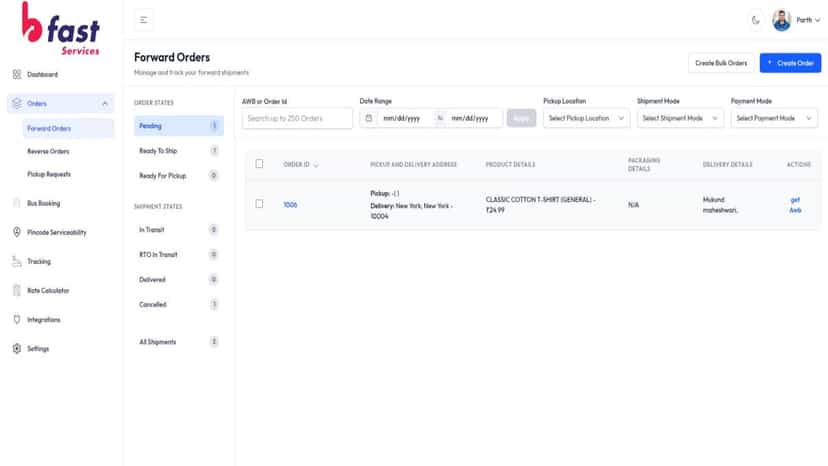
Task: Click the Integrations shield icon
Action: pyautogui.click(x=17, y=319)
